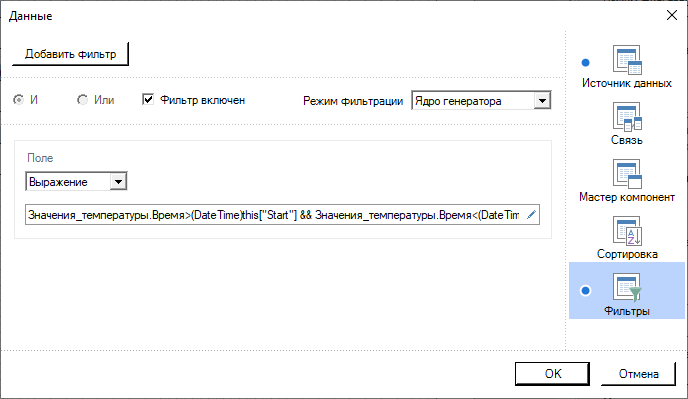Toggle the Фильтр включен checkbox
The image size is (688, 399).
click(148, 99)
